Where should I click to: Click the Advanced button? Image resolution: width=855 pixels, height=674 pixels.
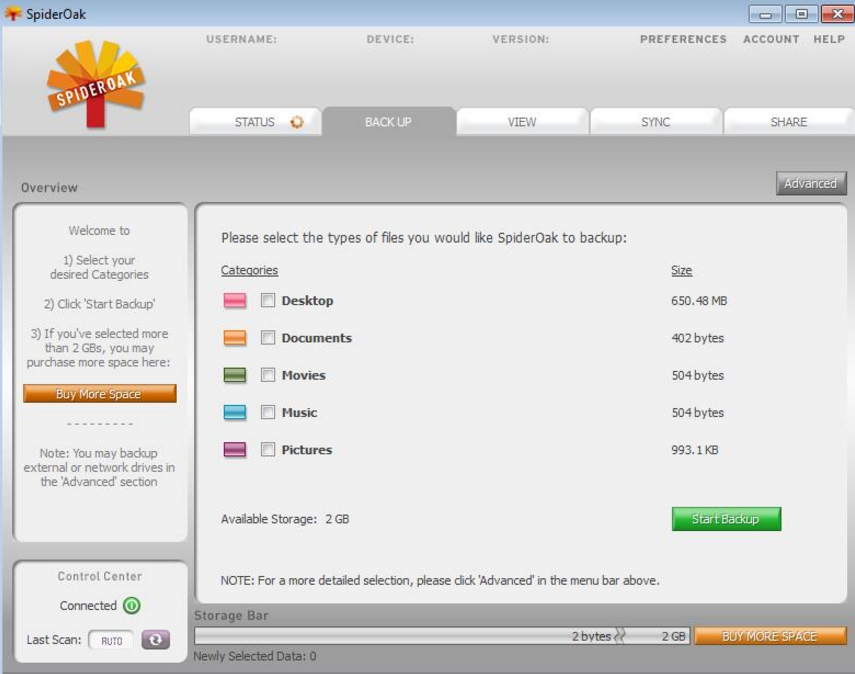[811, 184]
